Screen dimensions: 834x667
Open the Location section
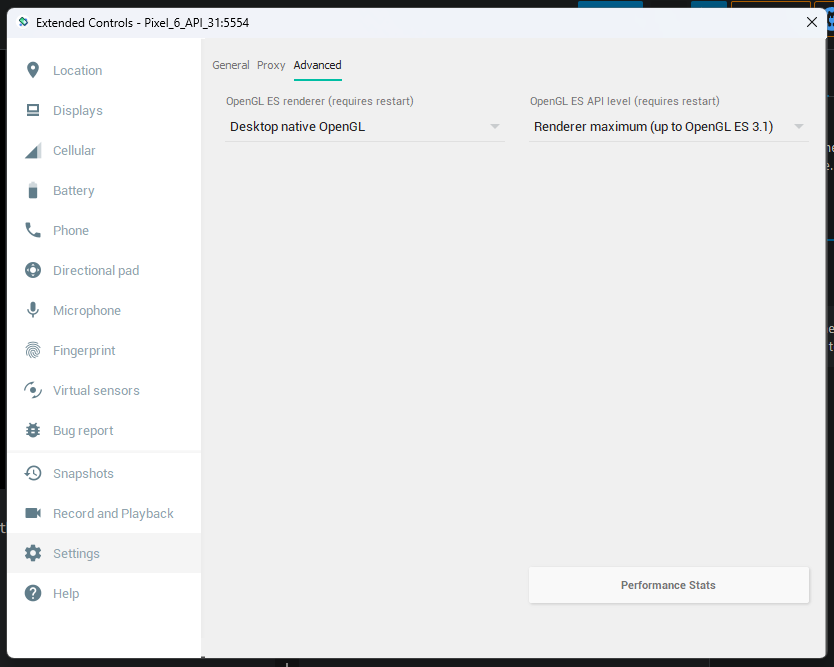[x=78, y=70]
